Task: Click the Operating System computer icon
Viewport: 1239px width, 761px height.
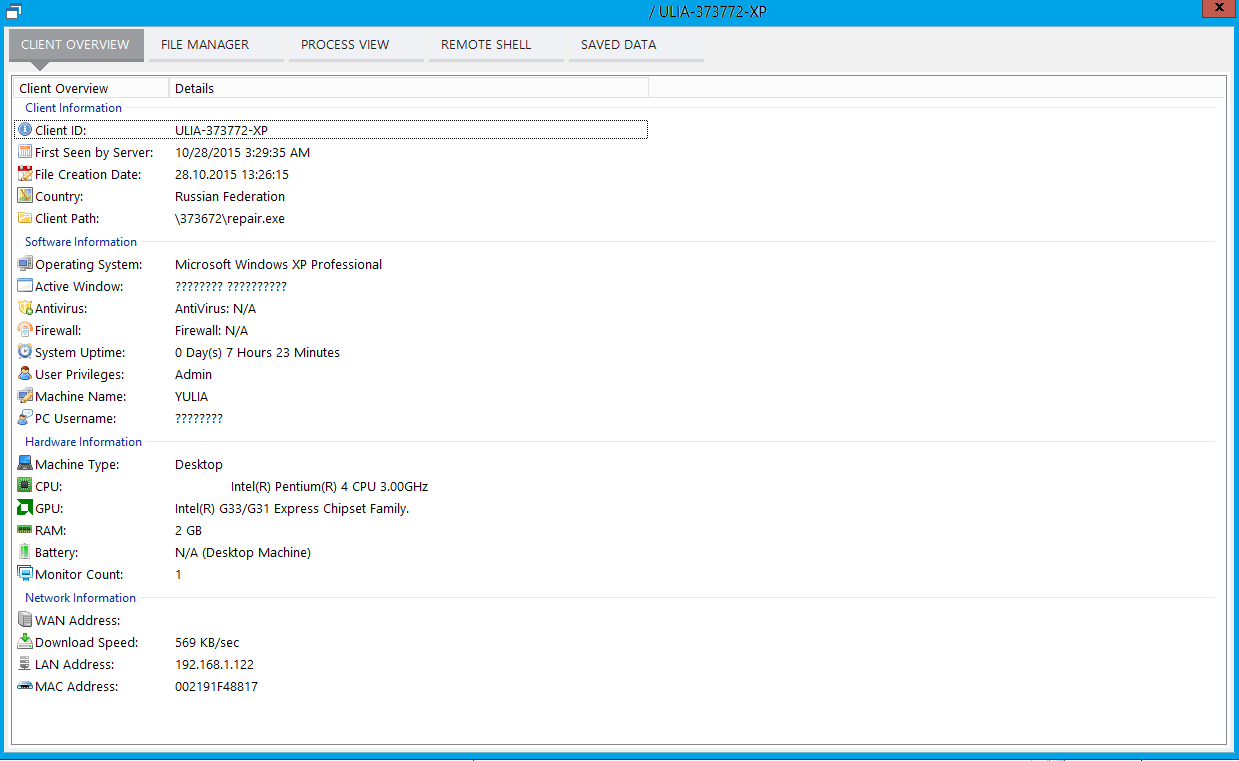Action: click(x=25, y=264)
